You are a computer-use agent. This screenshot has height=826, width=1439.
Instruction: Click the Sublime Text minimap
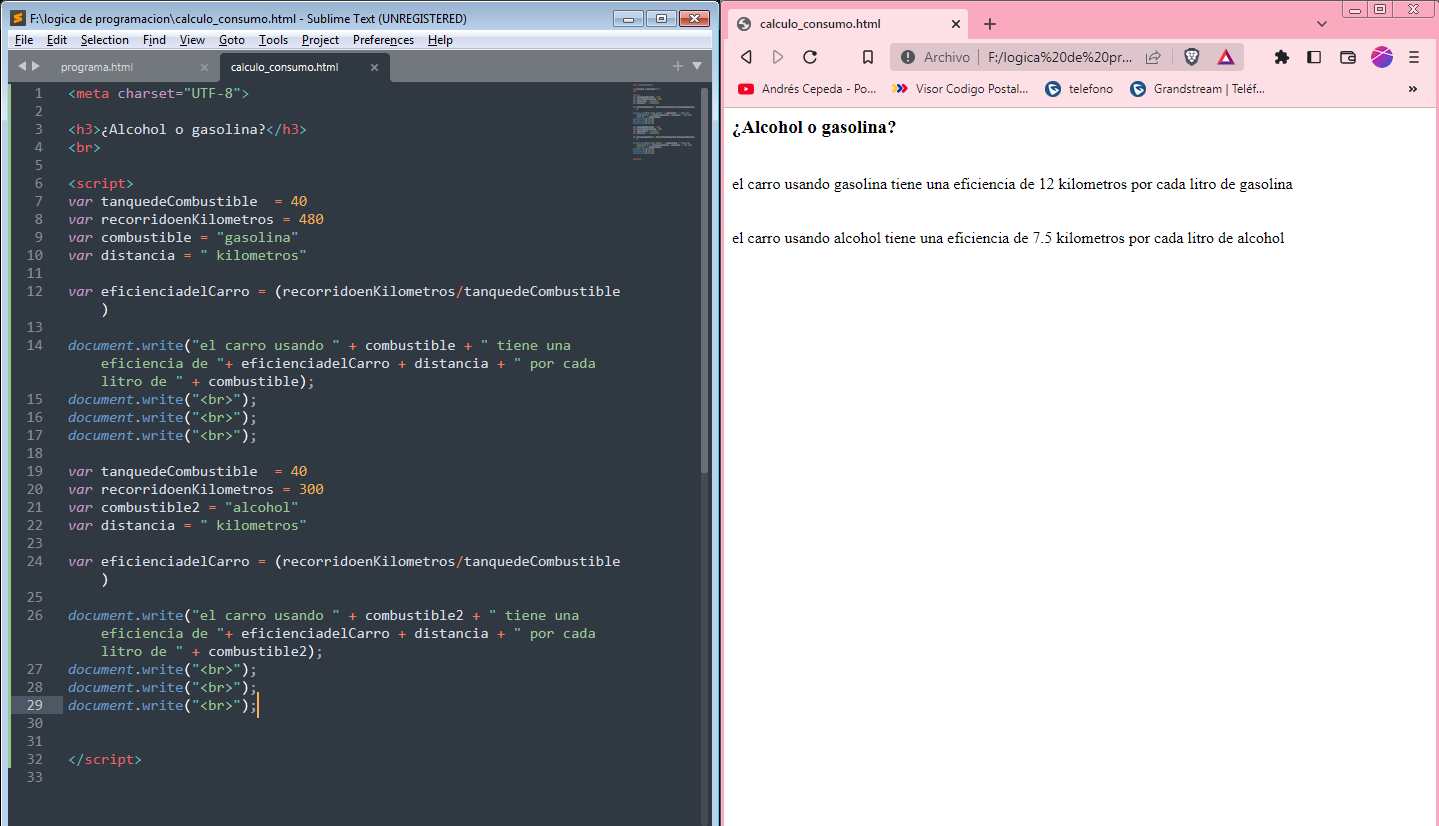(664, 120)
